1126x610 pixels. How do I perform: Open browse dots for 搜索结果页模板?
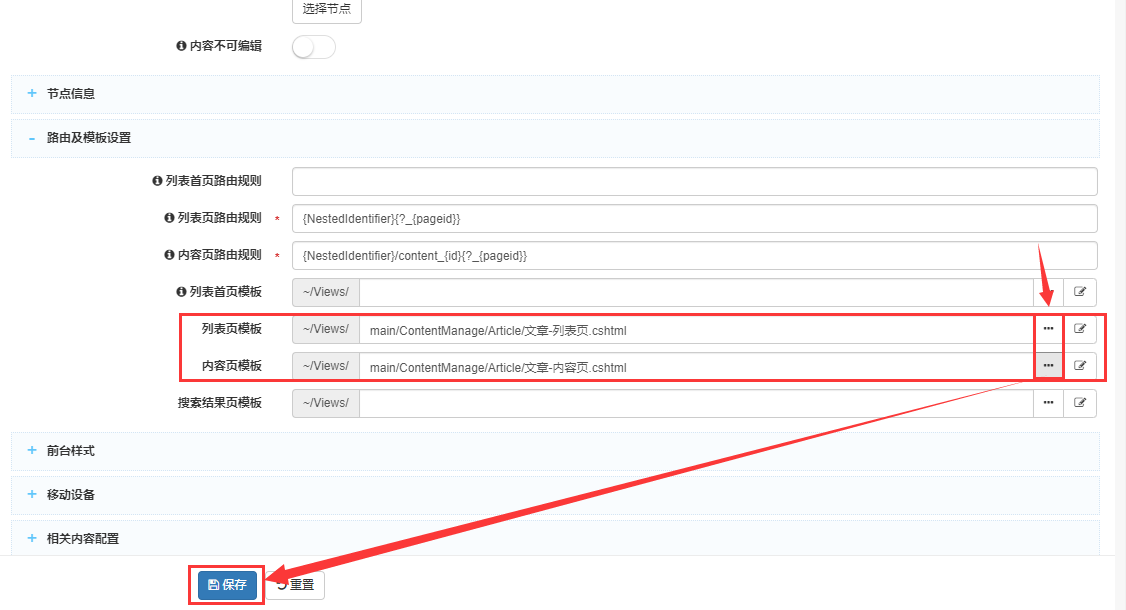pyautogui.click(x=1048, y=403)
